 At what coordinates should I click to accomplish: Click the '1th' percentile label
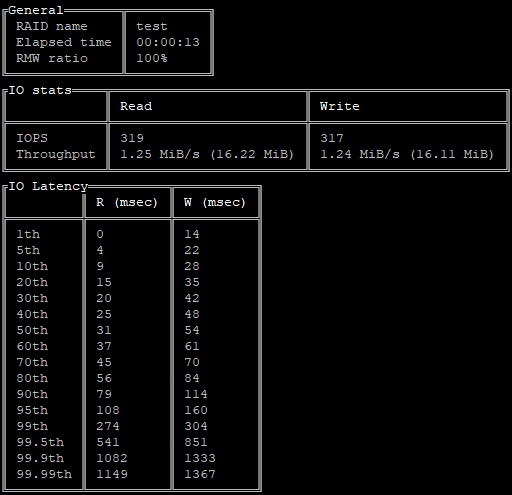point(28,234)
